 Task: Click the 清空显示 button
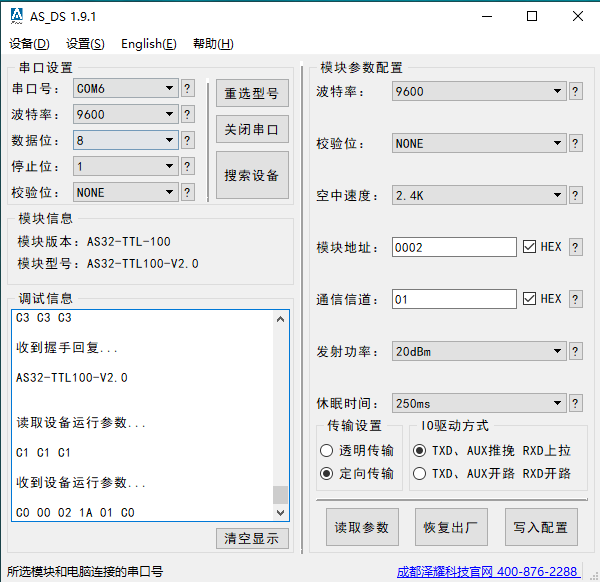[x=252, y=538]
